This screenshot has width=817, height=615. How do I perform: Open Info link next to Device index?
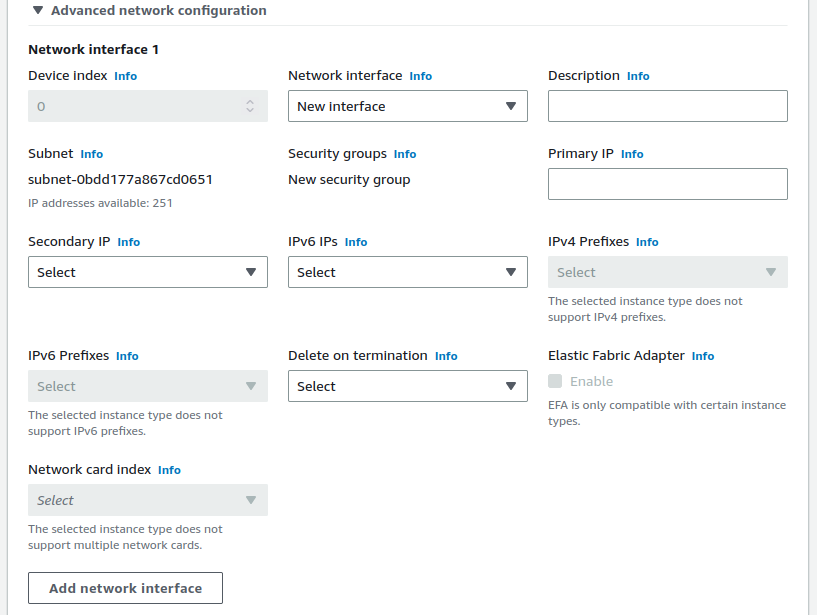(125, 76)
